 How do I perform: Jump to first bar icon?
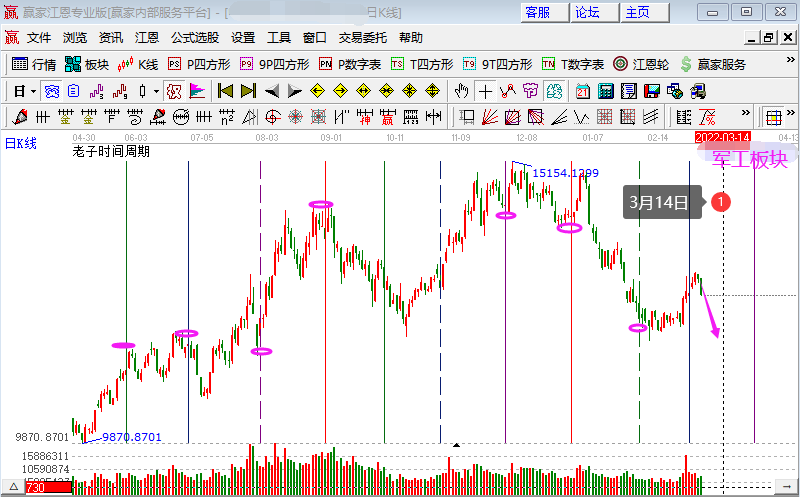tap(225, 91)
